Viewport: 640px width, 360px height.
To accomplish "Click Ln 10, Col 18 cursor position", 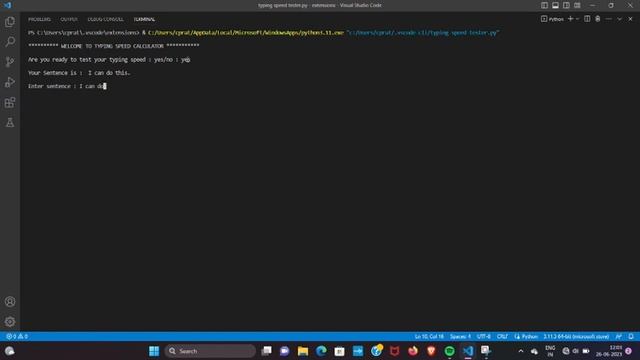I will pos(429,336).
